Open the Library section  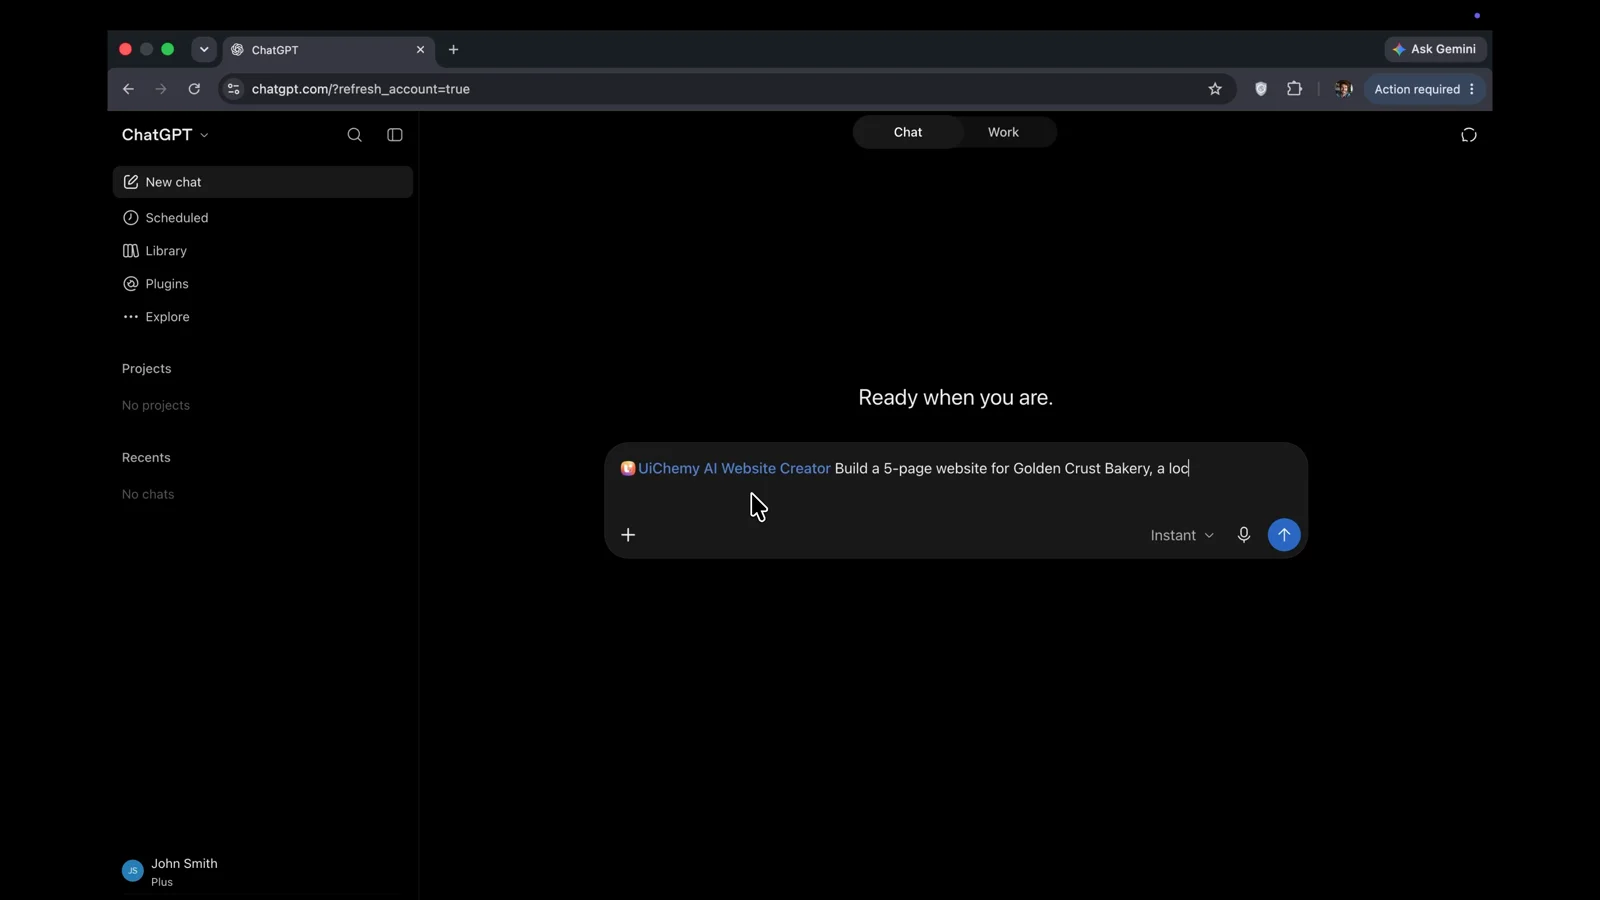[263, 251]
